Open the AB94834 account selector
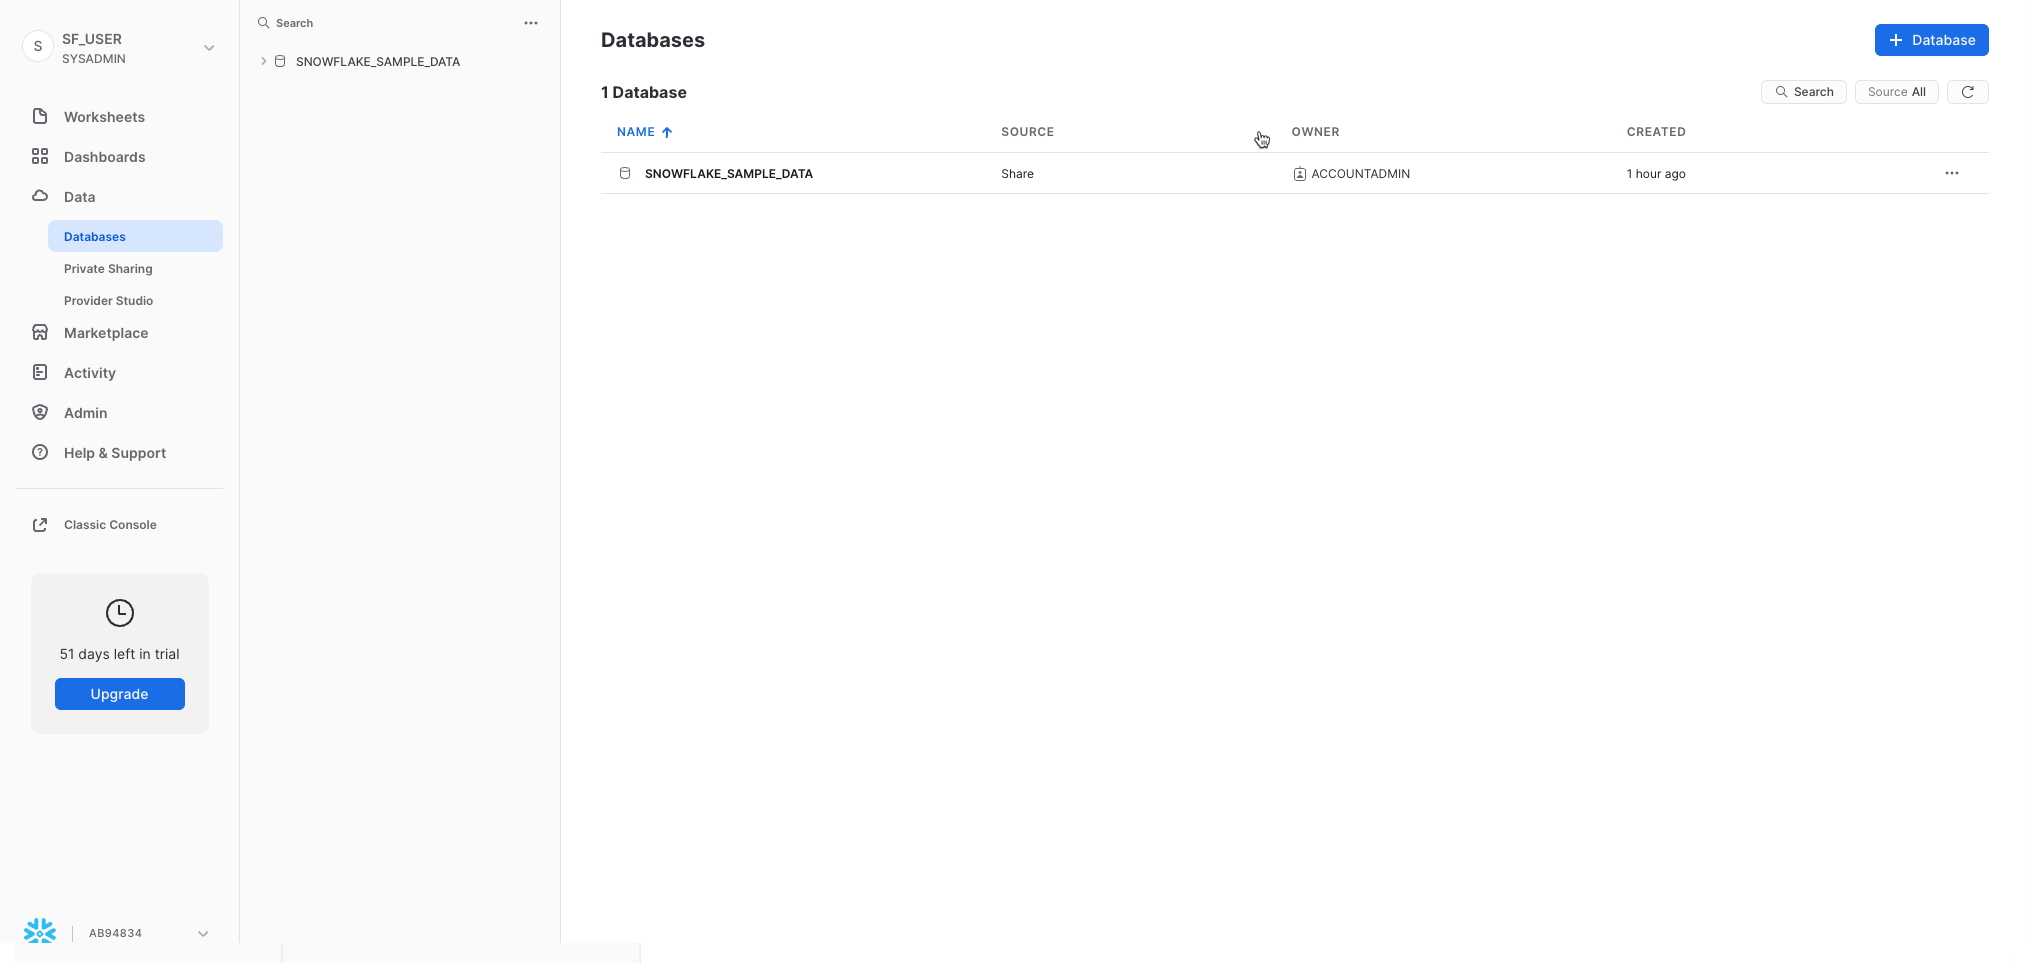Viewport: 2029px width, 963px height. click(203, 933)
